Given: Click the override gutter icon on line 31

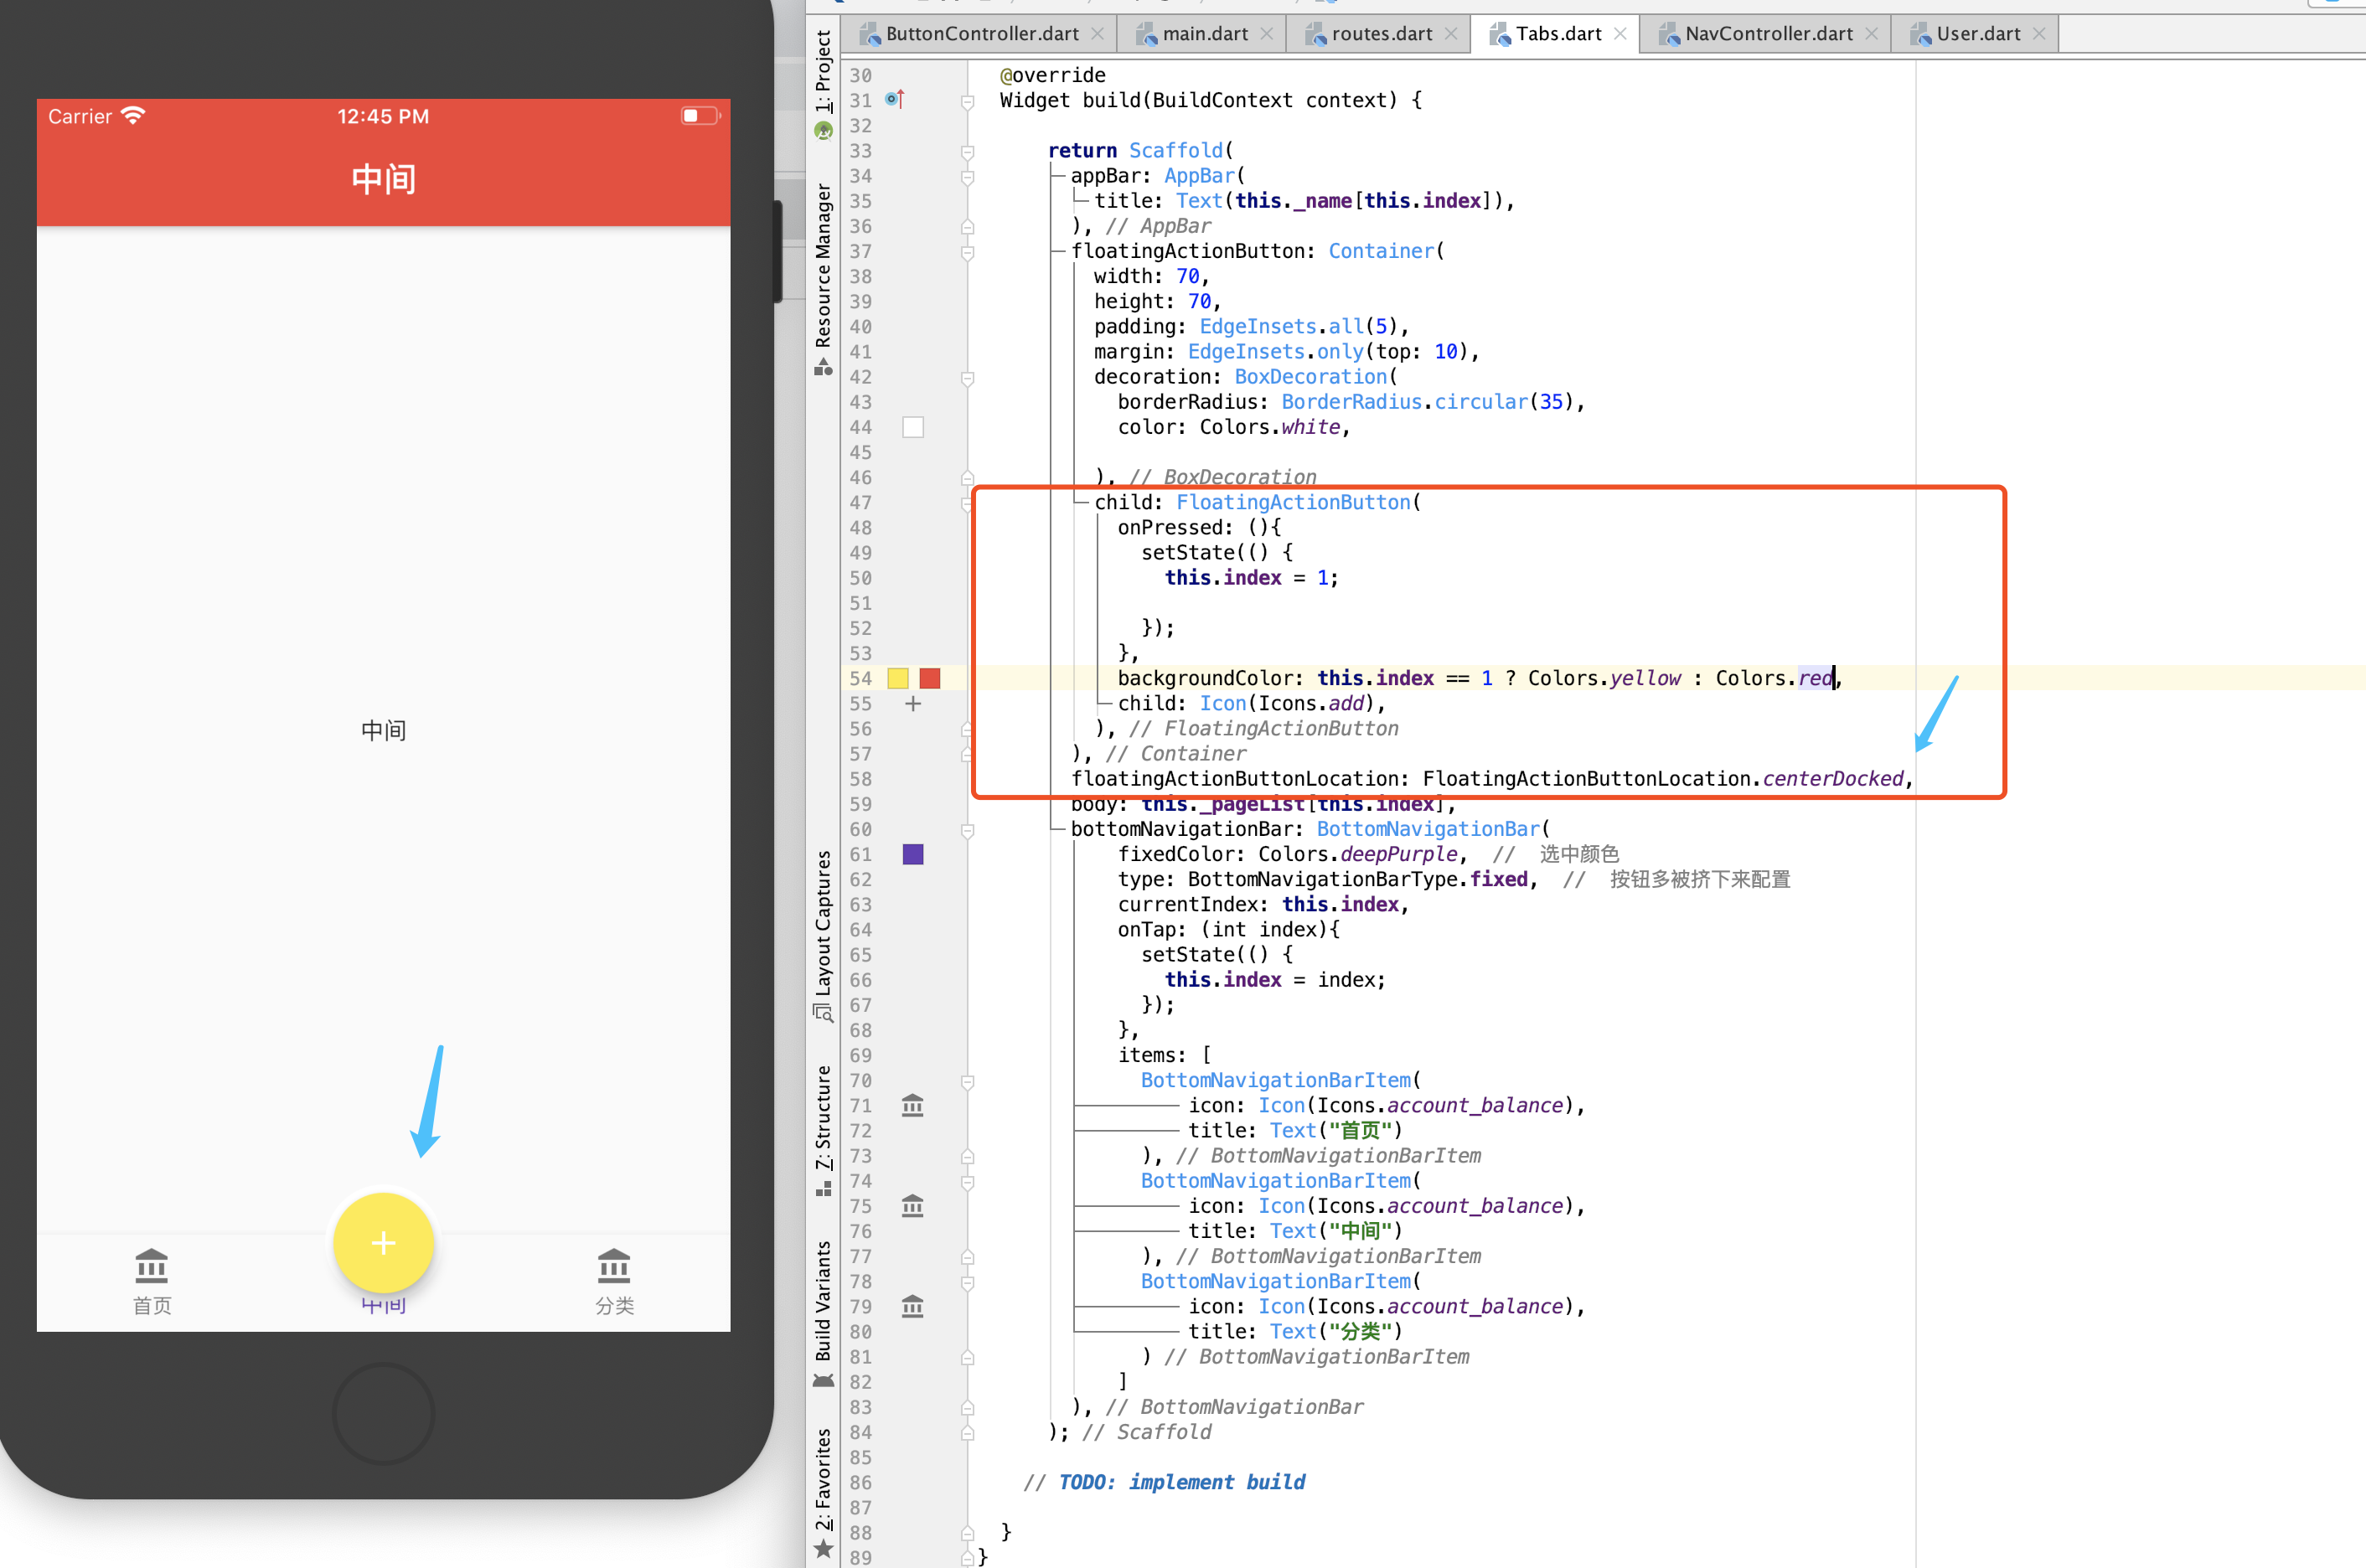Looking at the screenshot, I should point(895,99).
